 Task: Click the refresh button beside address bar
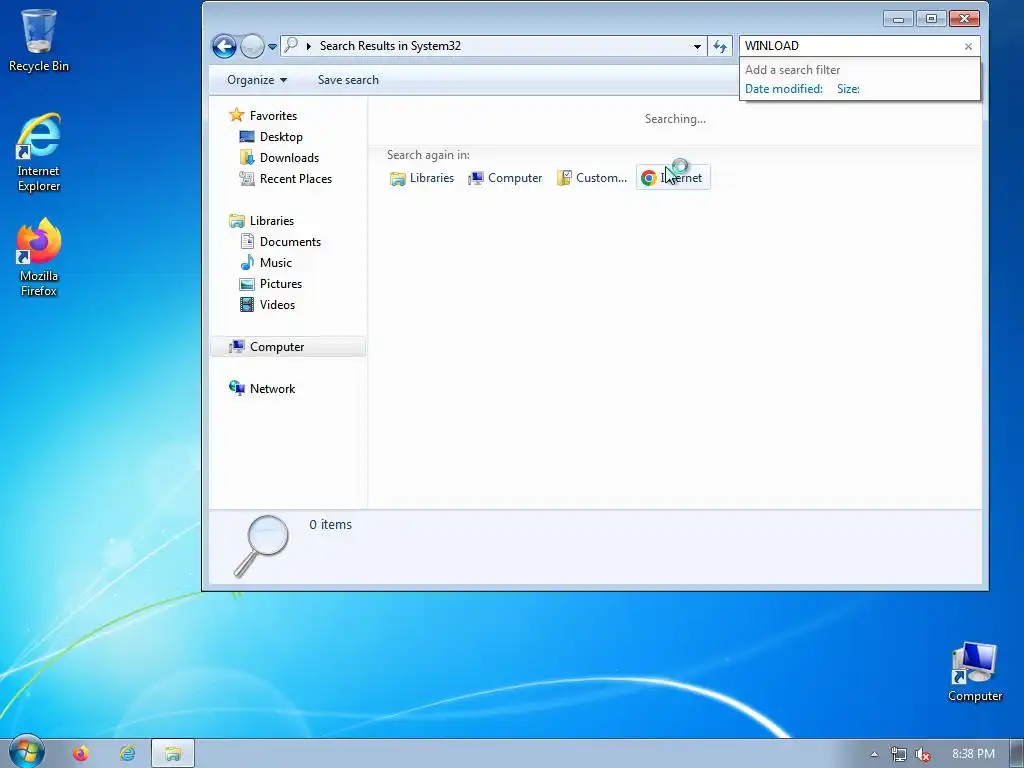720,46
